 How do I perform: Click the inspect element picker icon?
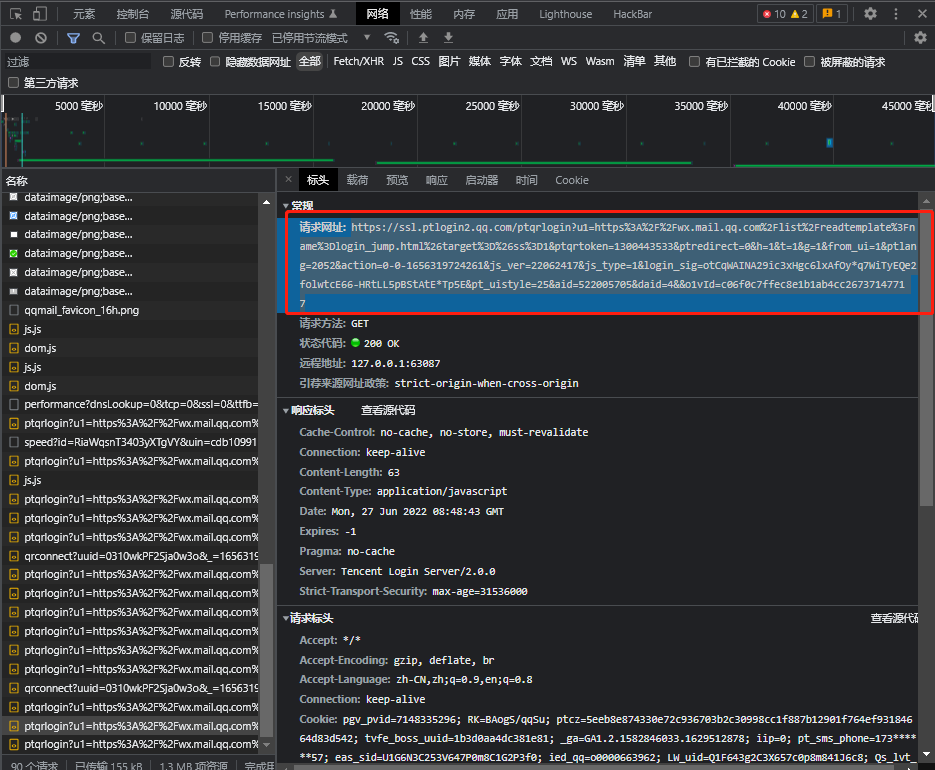pyautogui.click(x=15, y=14)
